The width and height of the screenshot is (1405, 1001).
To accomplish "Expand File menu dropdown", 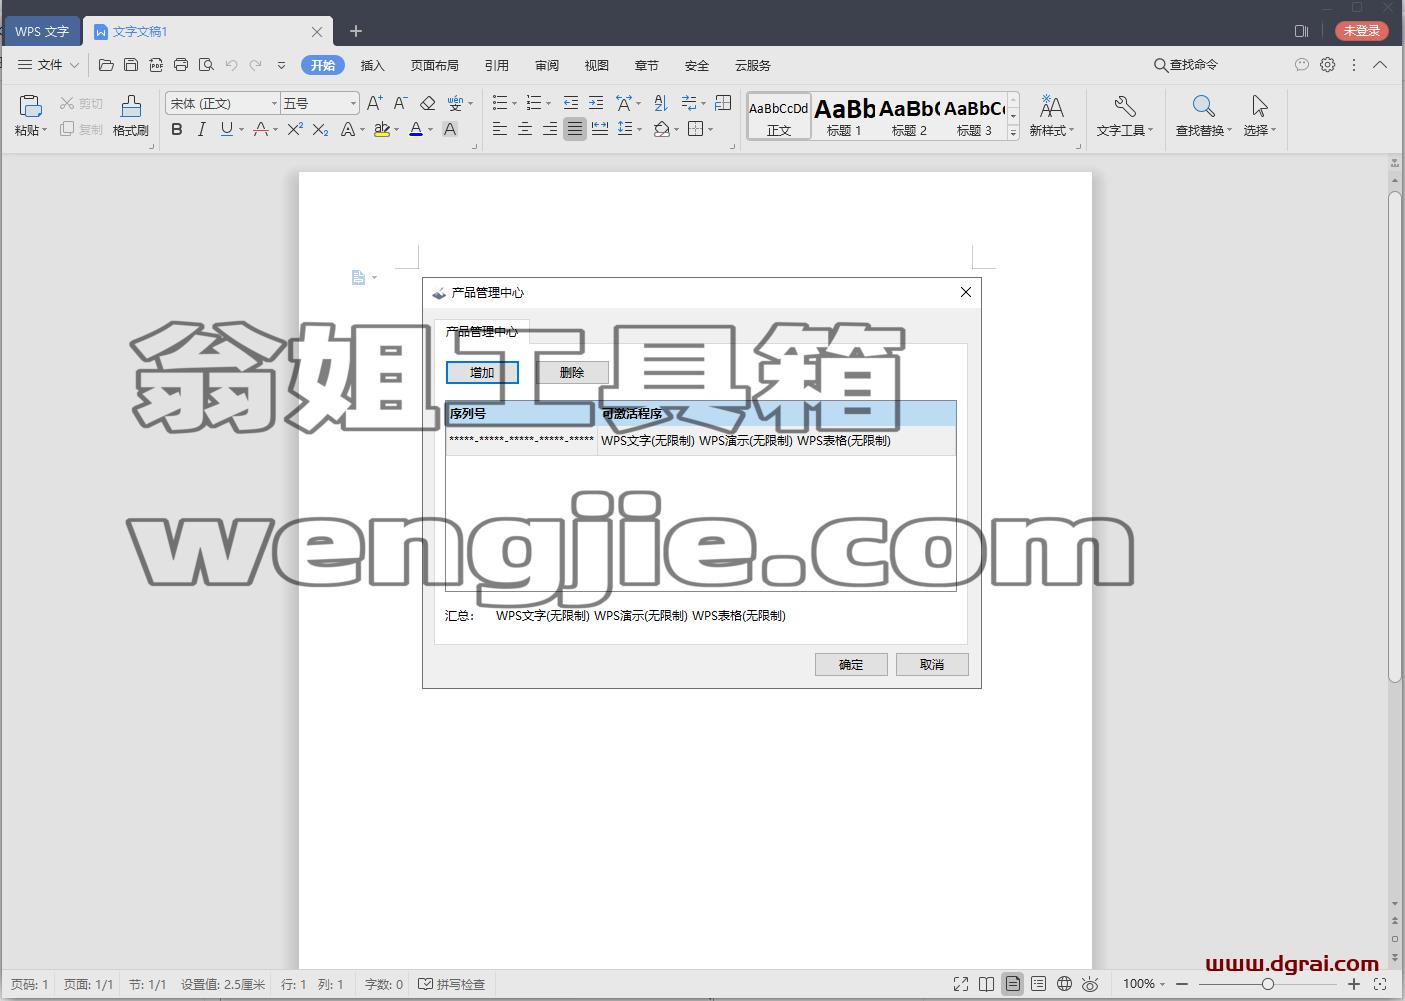I will pos(49,65).
